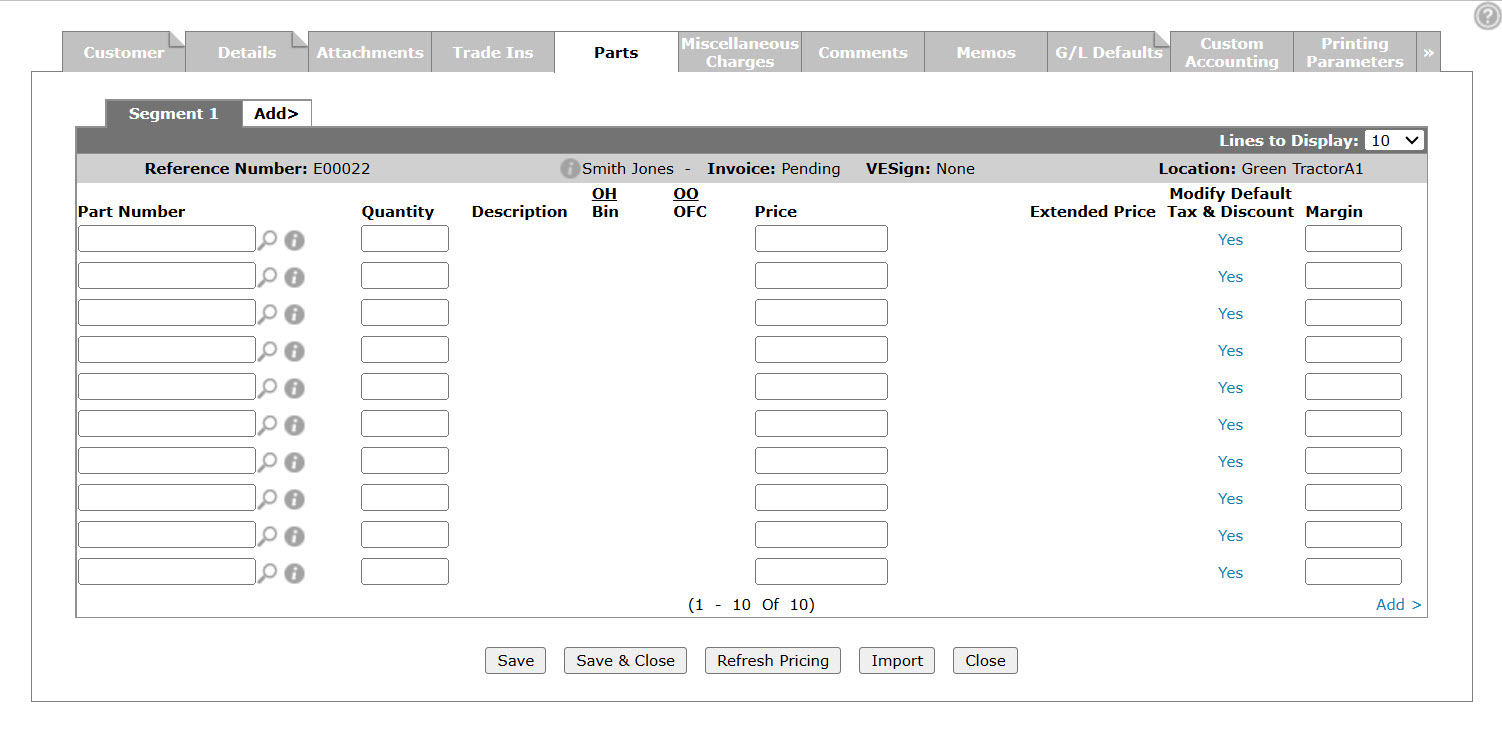Add a new segment with Add> tab
This screenshot has width=1502, height=731.
277,113
